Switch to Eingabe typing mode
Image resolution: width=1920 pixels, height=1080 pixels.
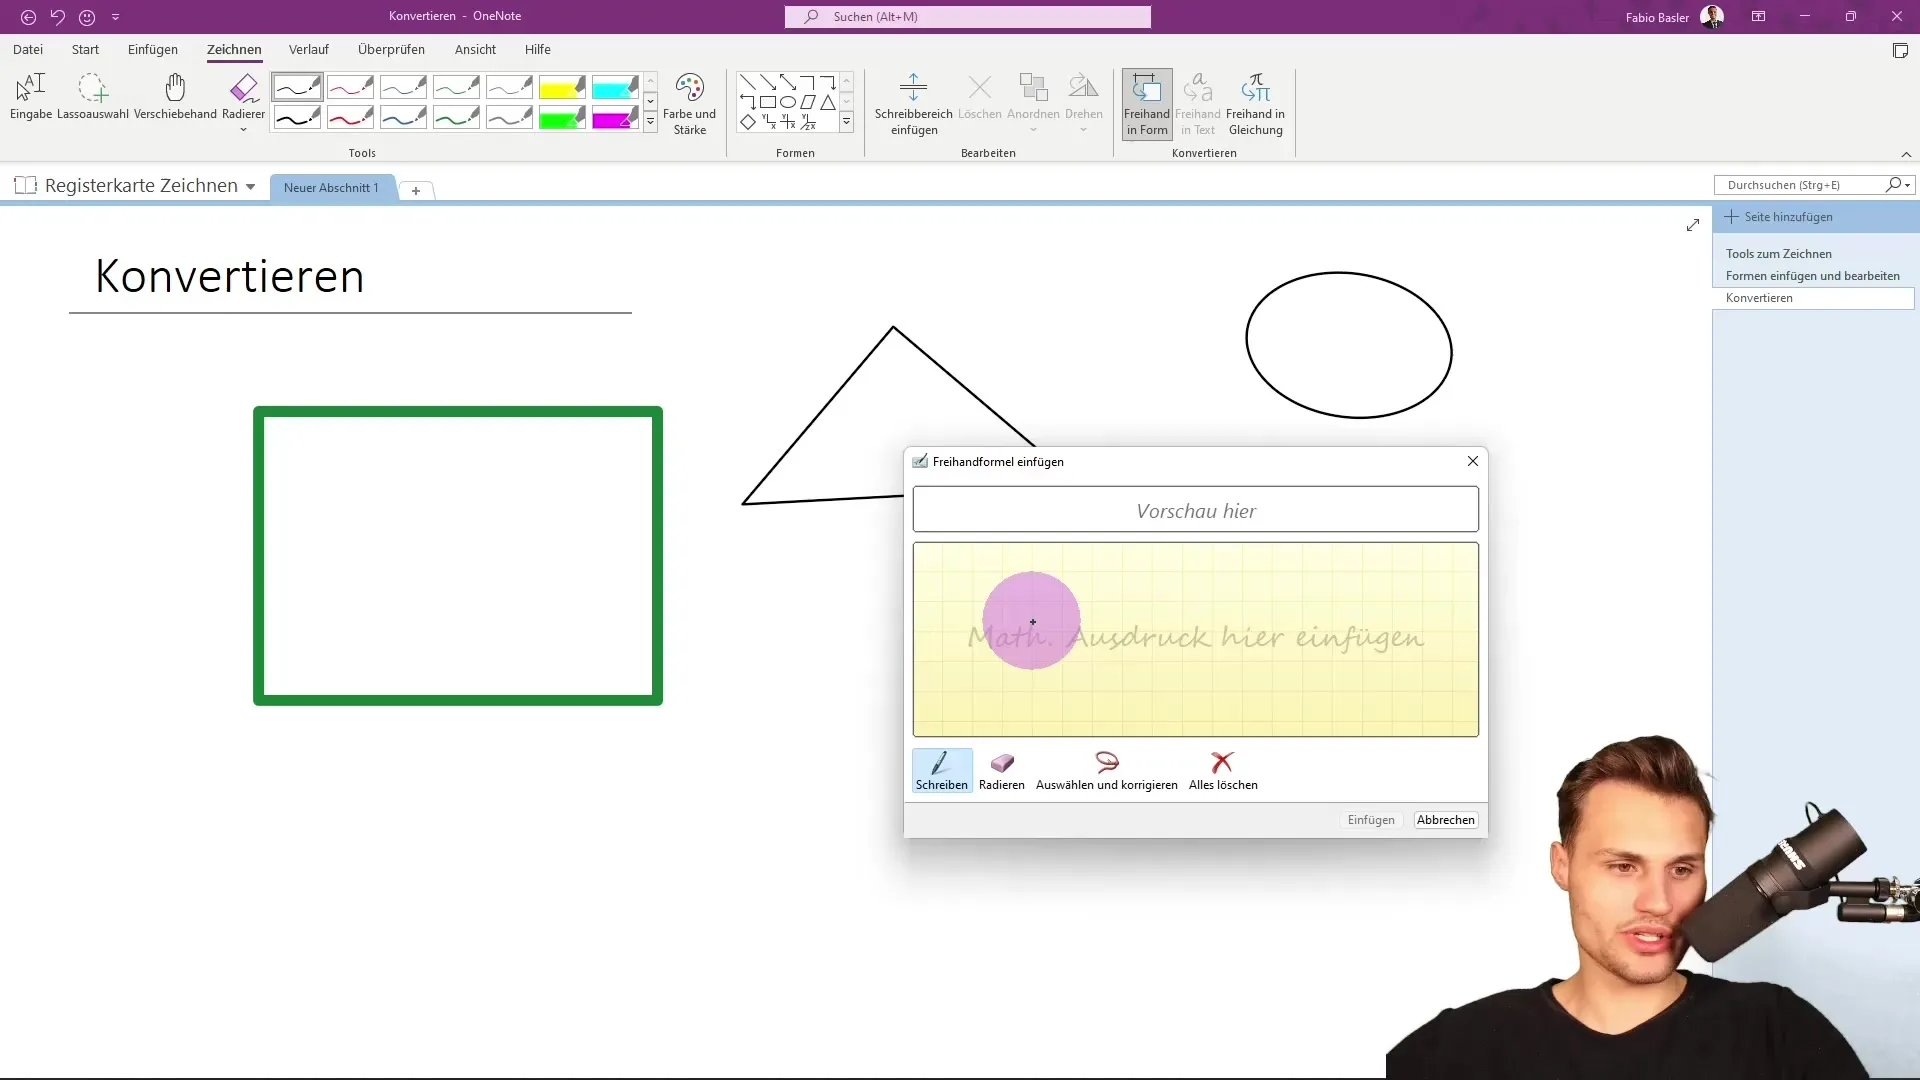[x=31, y=97]
